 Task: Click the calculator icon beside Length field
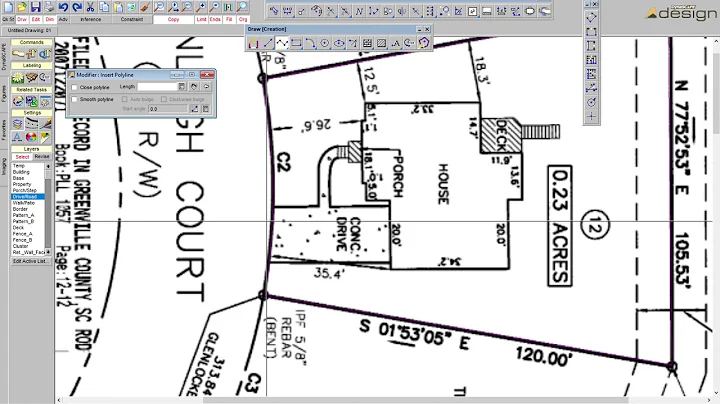[182, 87]
